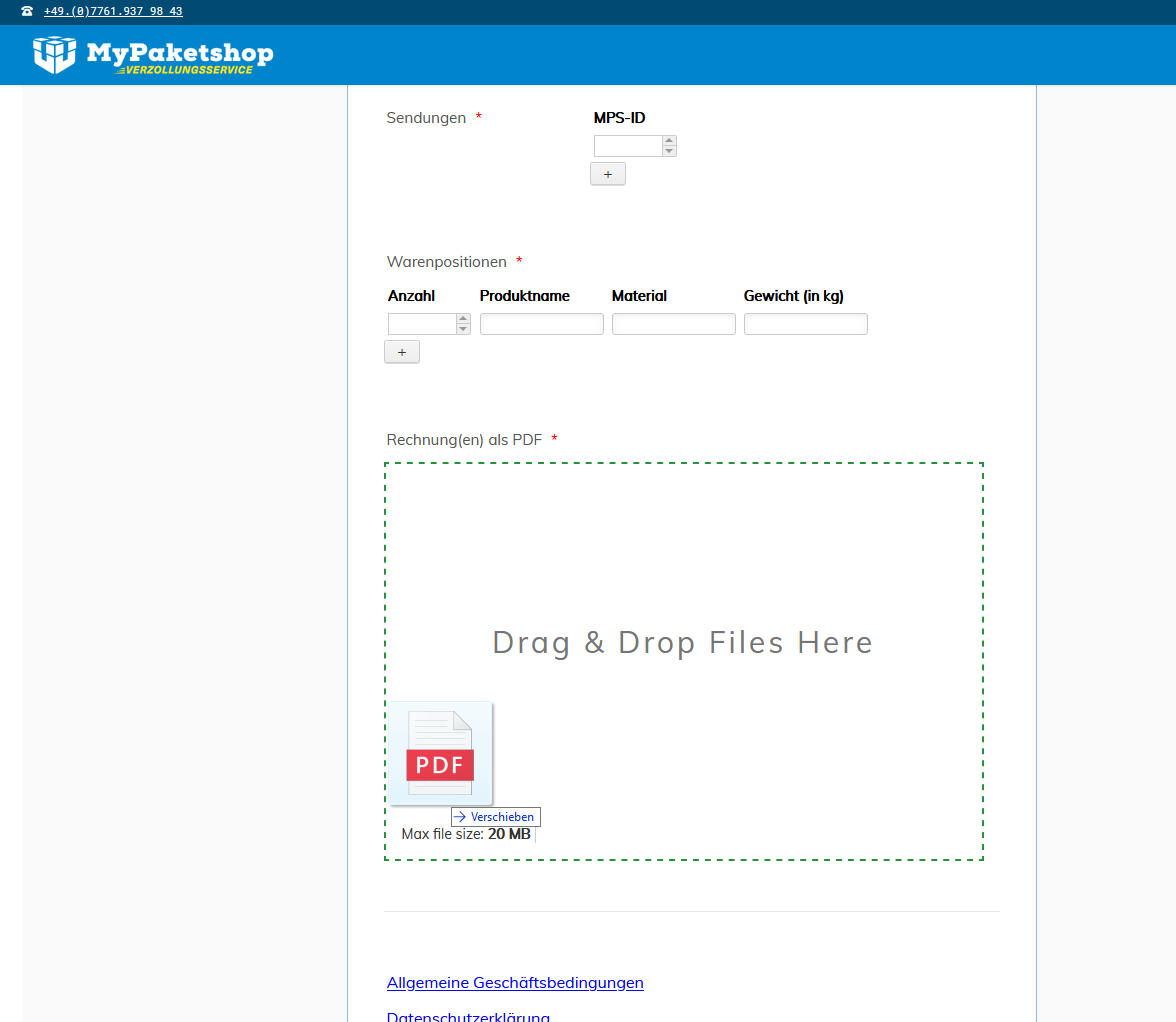Open Allgemeine Geschäftsbedingungen link
Viewport: 1176px width, 1022px height.
click(515, 982)
